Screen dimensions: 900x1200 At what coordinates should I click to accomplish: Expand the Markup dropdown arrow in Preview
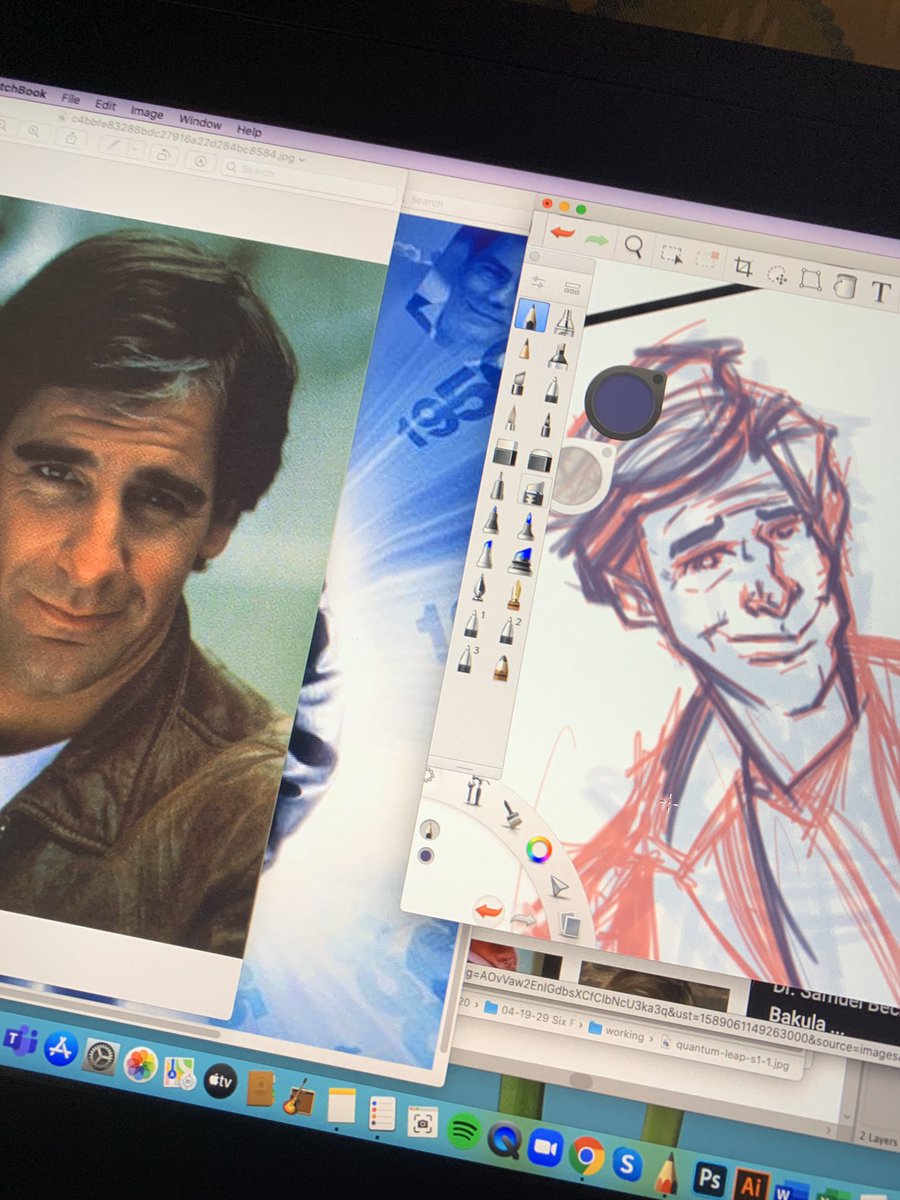[135, 150]
